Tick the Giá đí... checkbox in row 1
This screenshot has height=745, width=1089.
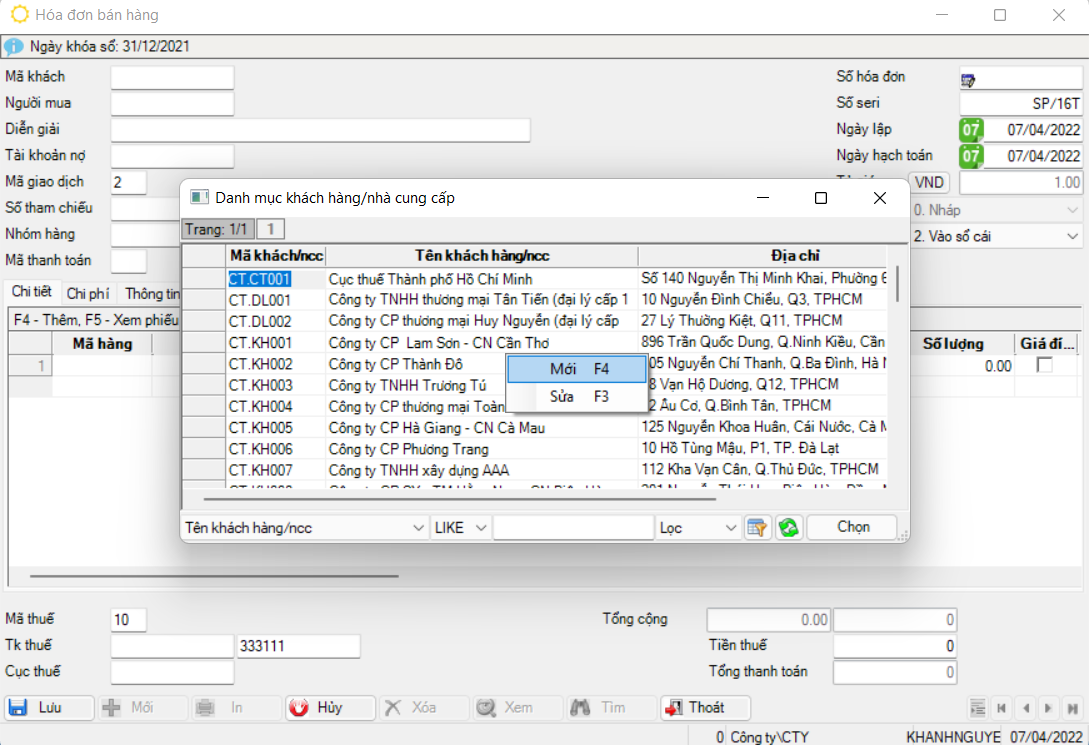click(1045, 366)
